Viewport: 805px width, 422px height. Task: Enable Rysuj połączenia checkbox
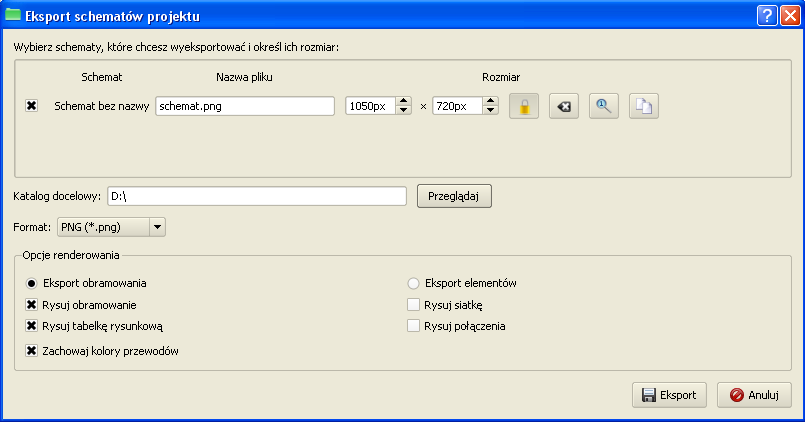pyautogui.click(x=414, y=326)
